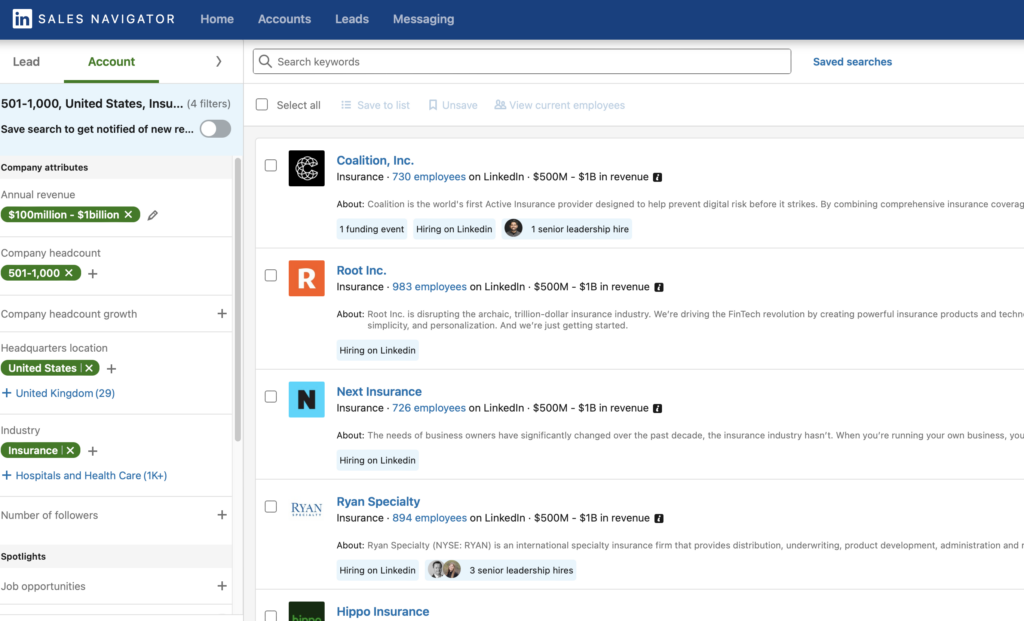Click the Root Inc. orange R logo

[x=306, y=278]
